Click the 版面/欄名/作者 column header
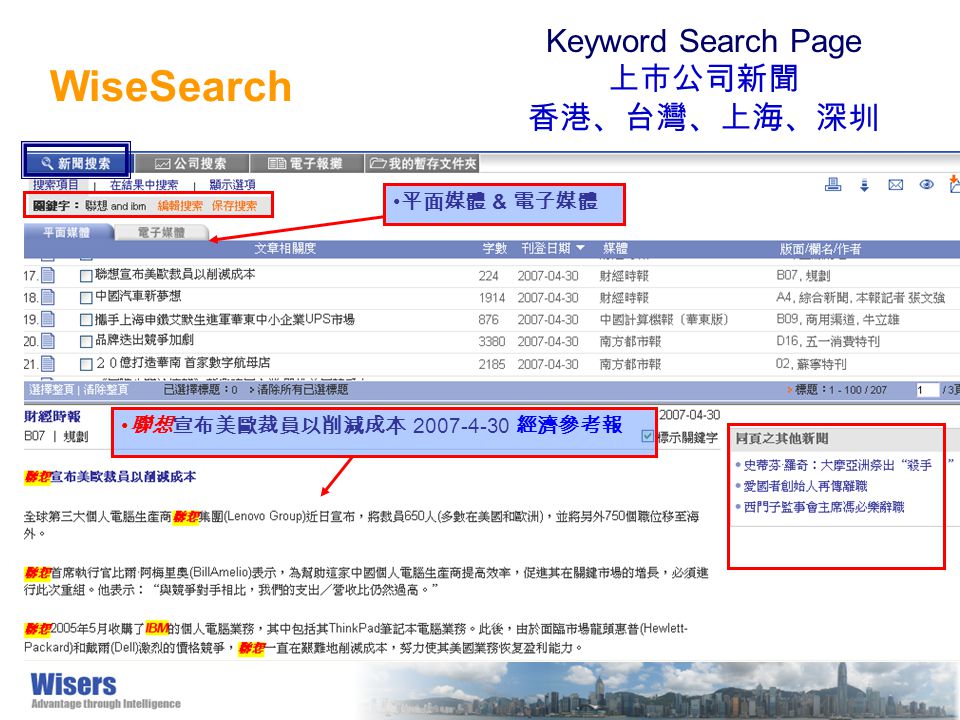960x720 pixels. point(820,249)
